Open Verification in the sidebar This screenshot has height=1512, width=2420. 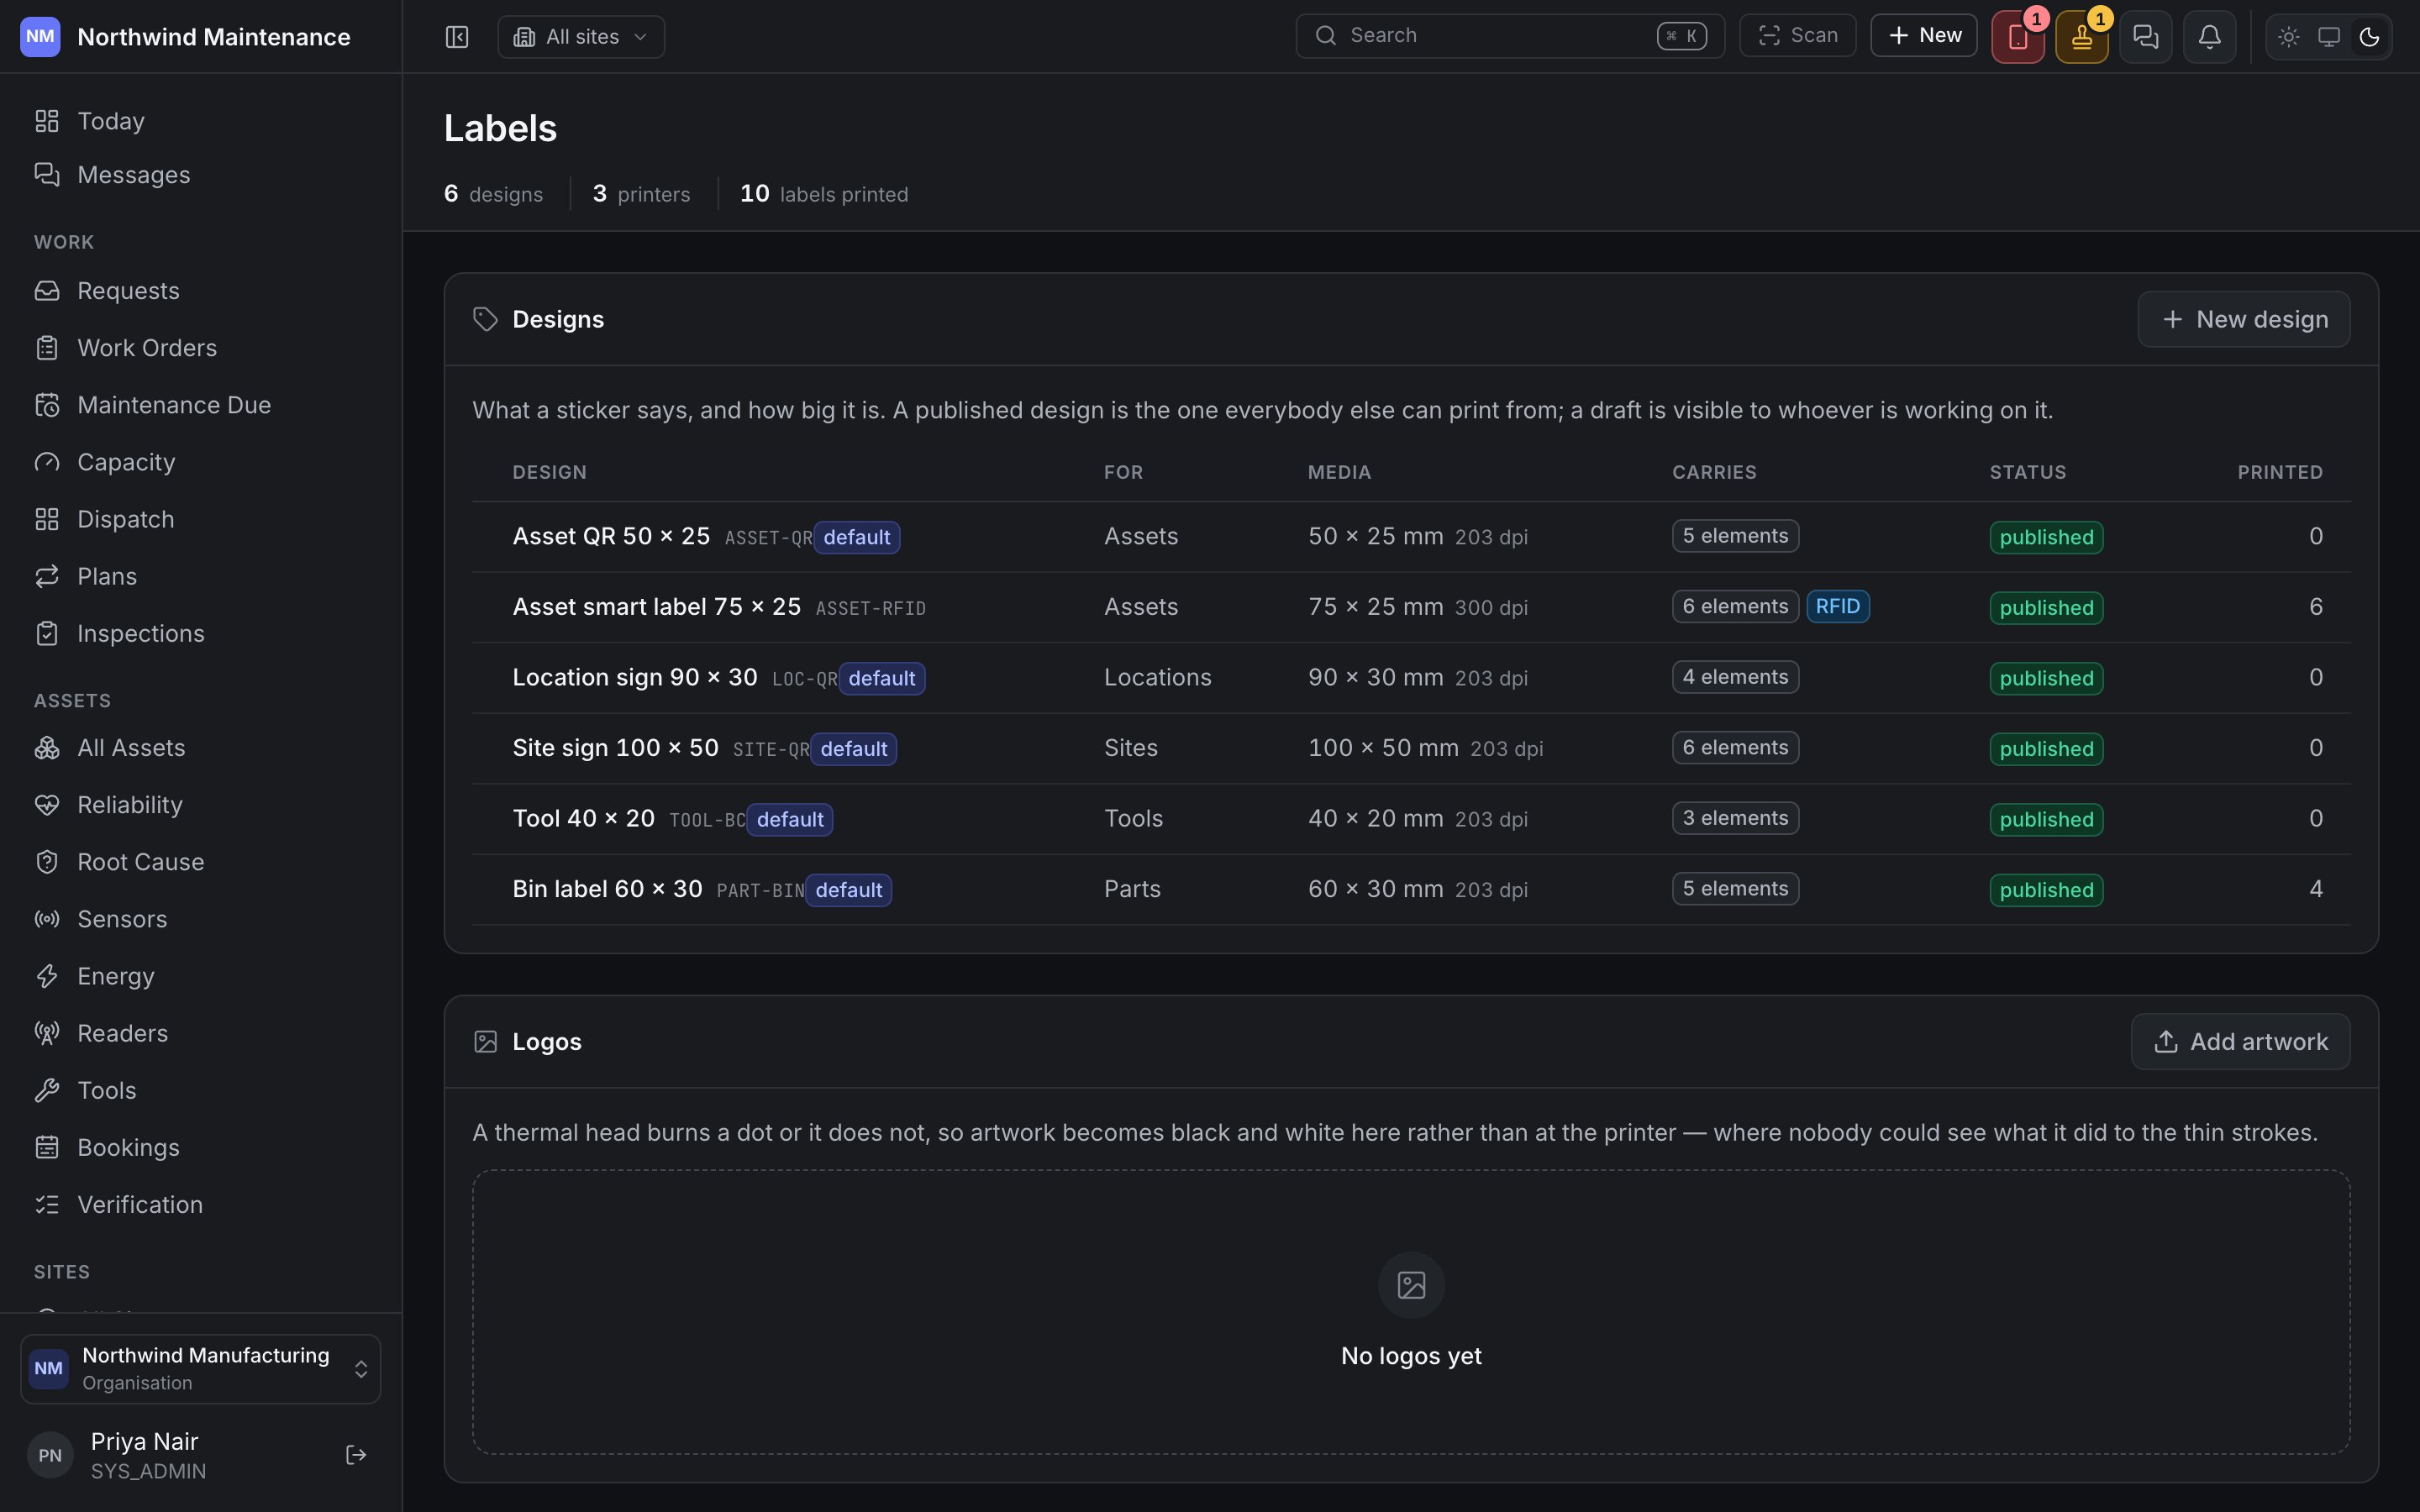click(x=200, y=1204)
